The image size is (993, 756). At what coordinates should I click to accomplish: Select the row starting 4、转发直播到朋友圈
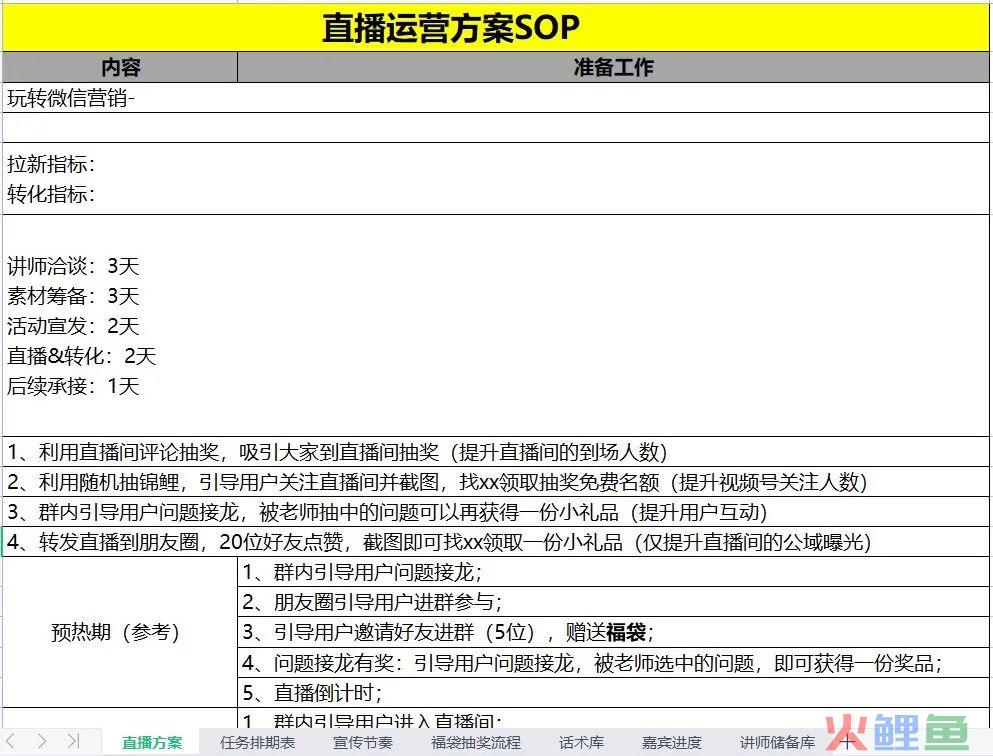point(496,542)
